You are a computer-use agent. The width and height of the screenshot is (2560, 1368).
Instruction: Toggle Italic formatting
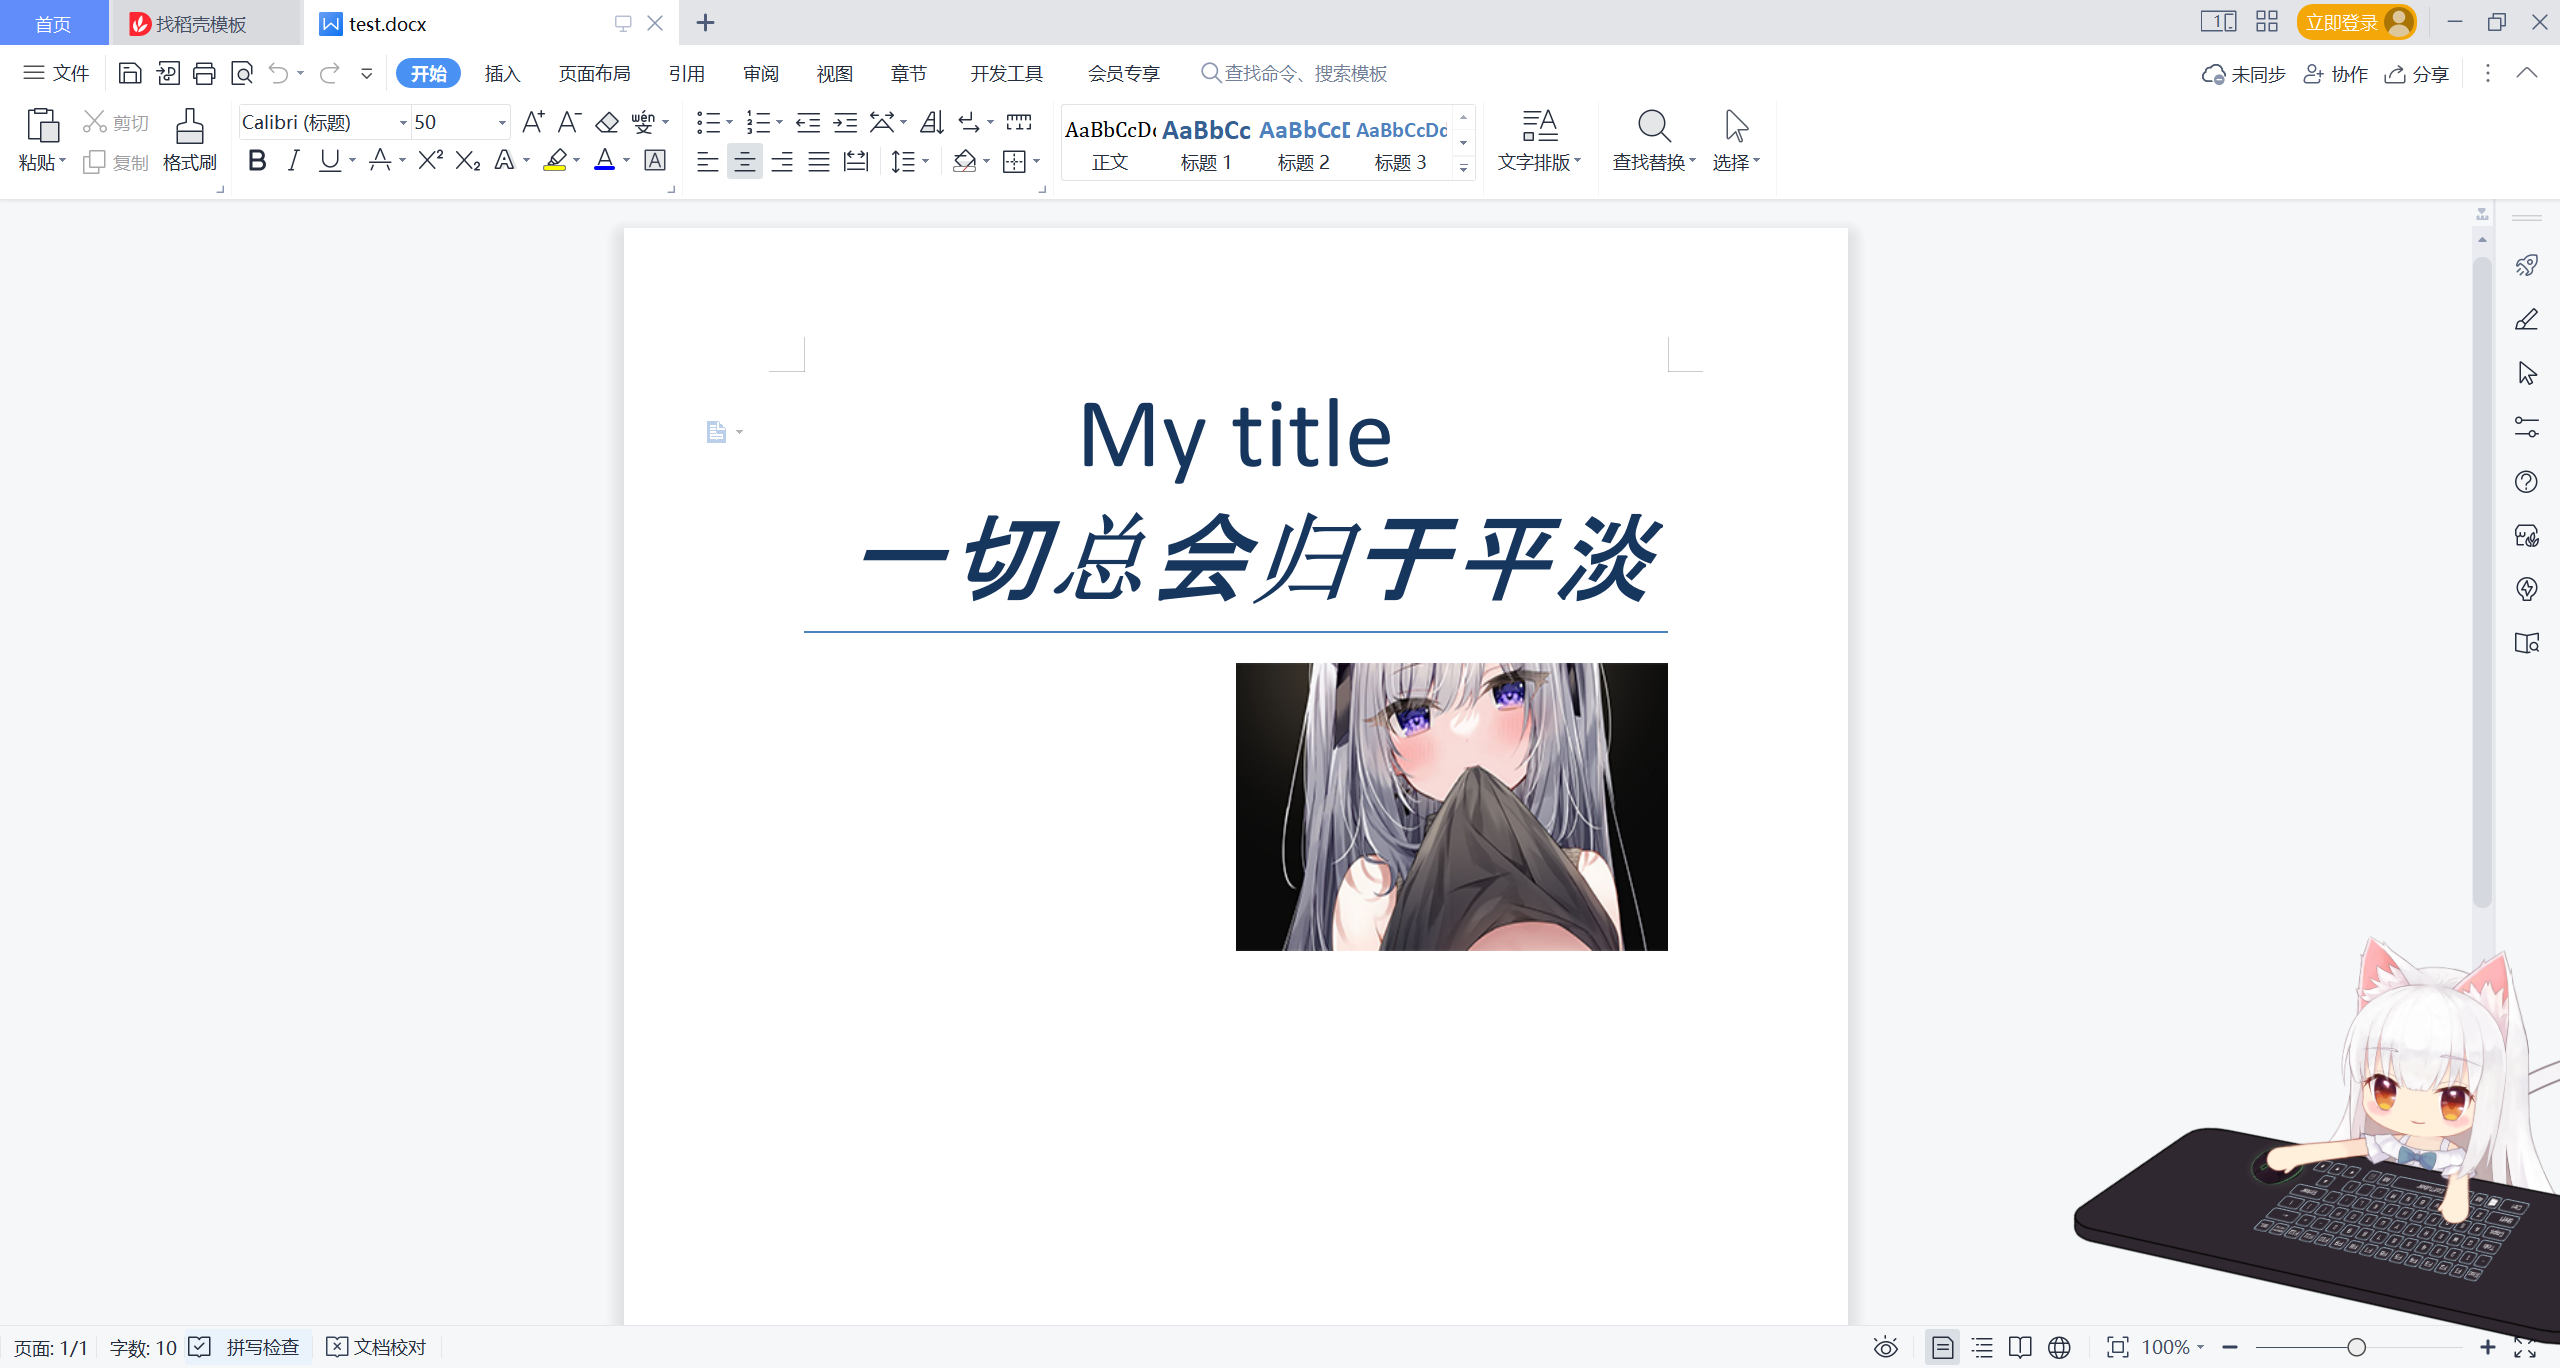[x=293, y=160]
